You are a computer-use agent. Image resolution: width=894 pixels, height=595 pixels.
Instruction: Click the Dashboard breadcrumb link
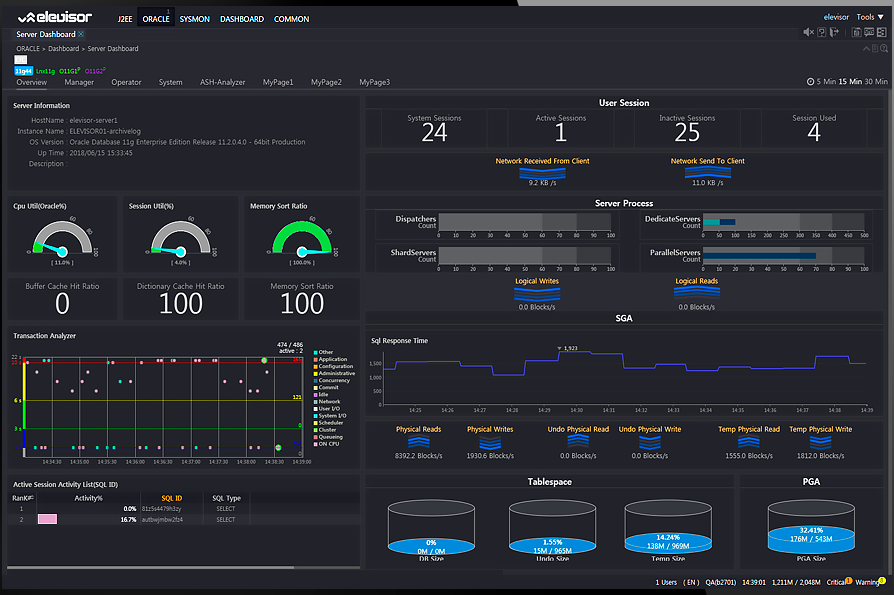coord(63,48)
